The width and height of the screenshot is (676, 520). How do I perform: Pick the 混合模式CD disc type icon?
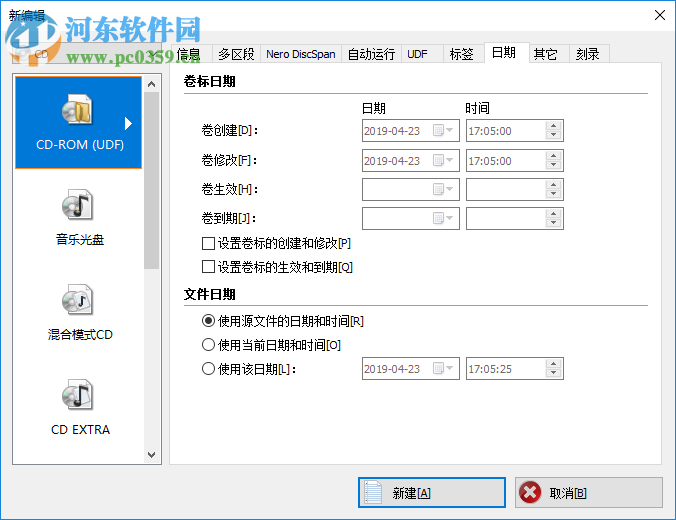pyautogui.click(x=77, y=299)
